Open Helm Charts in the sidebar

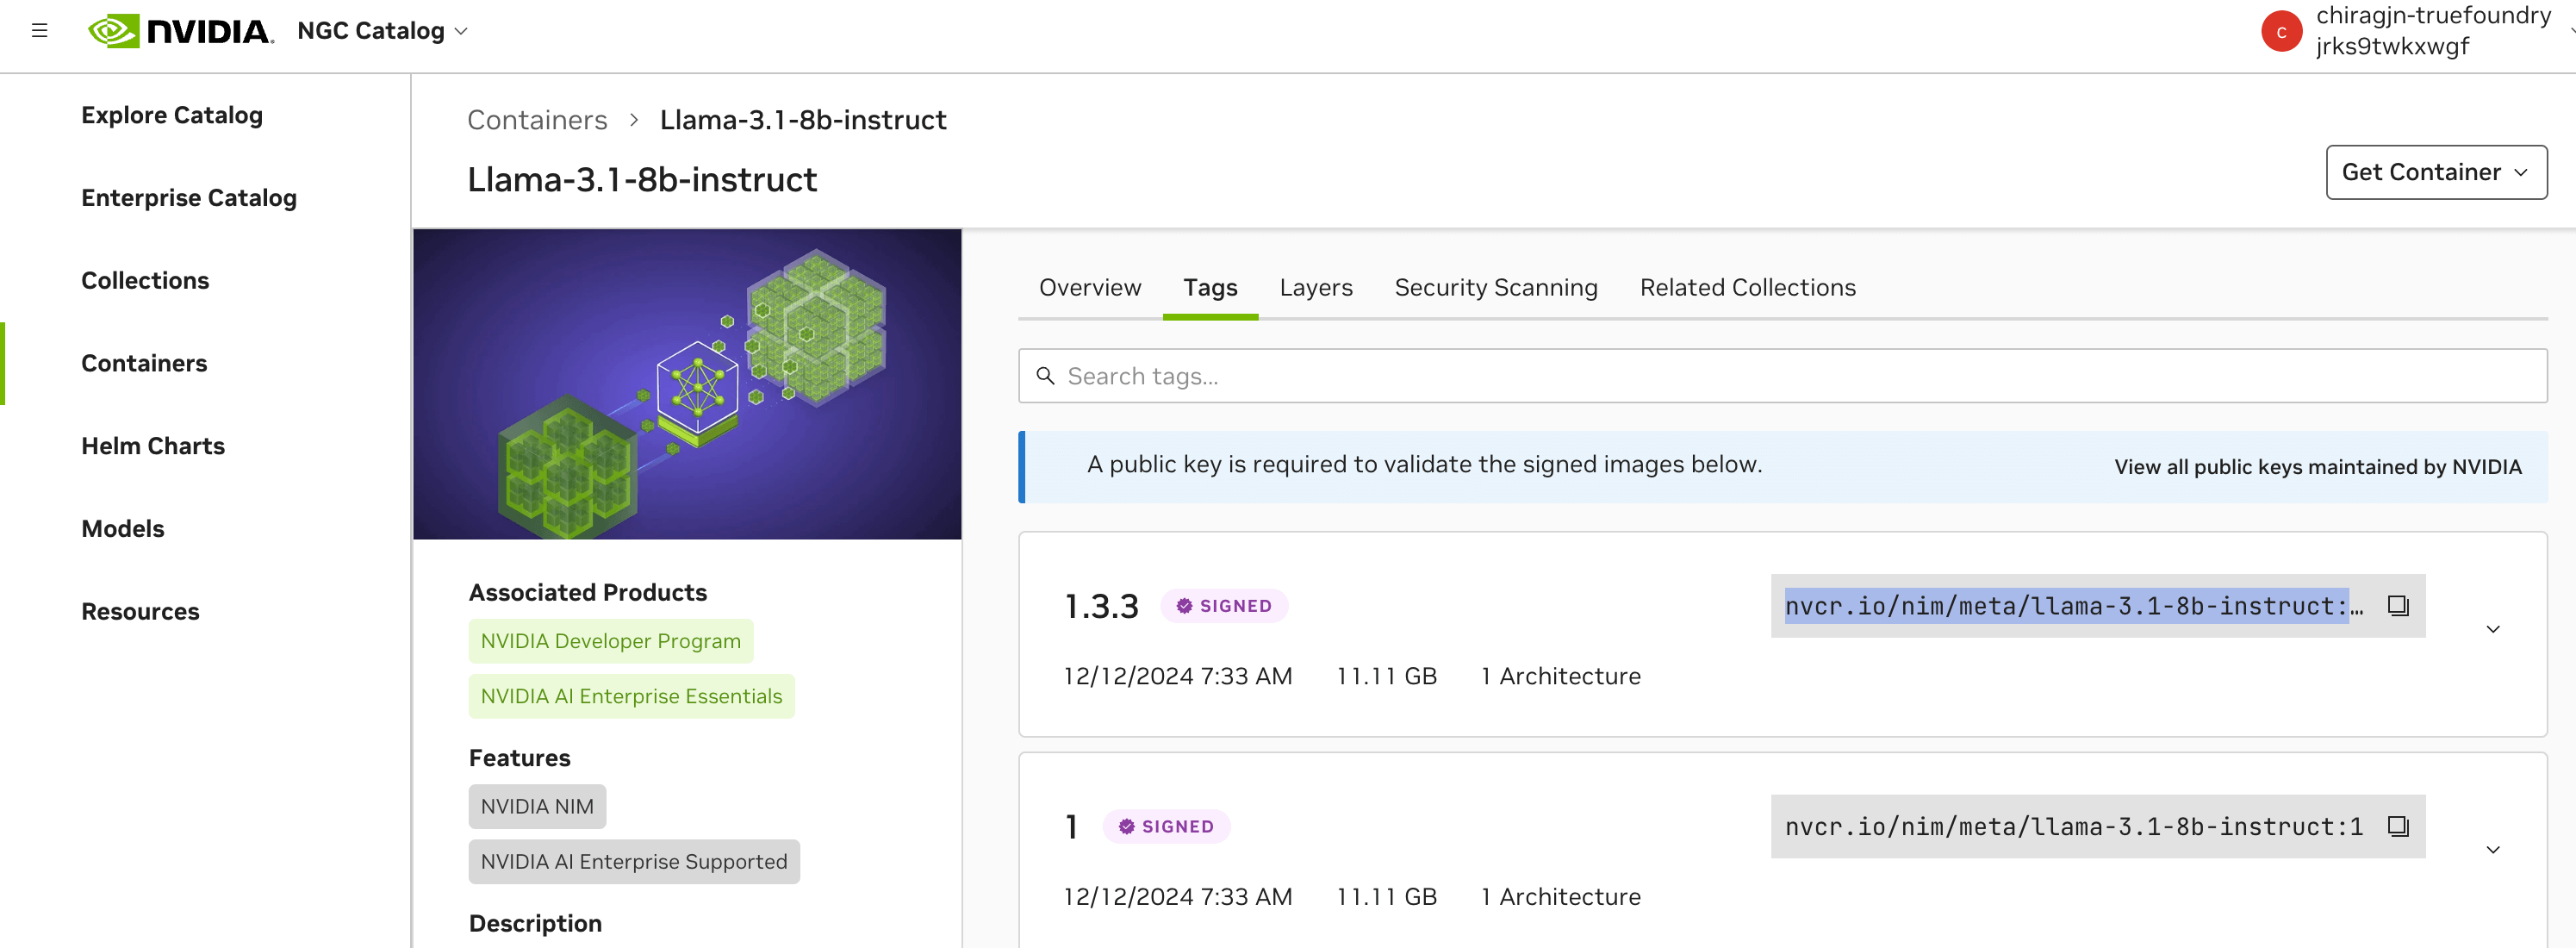coord(153,446)
